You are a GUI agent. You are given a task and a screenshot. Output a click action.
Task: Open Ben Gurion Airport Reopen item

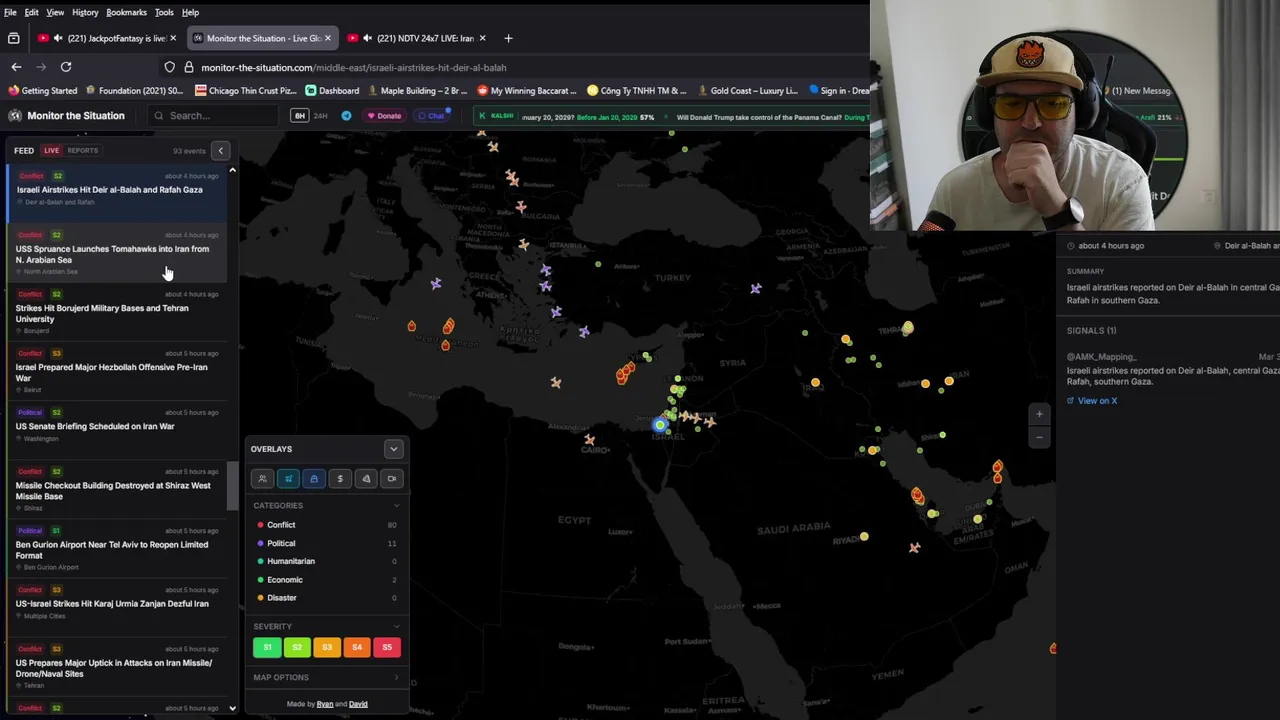tap(116, 550)
